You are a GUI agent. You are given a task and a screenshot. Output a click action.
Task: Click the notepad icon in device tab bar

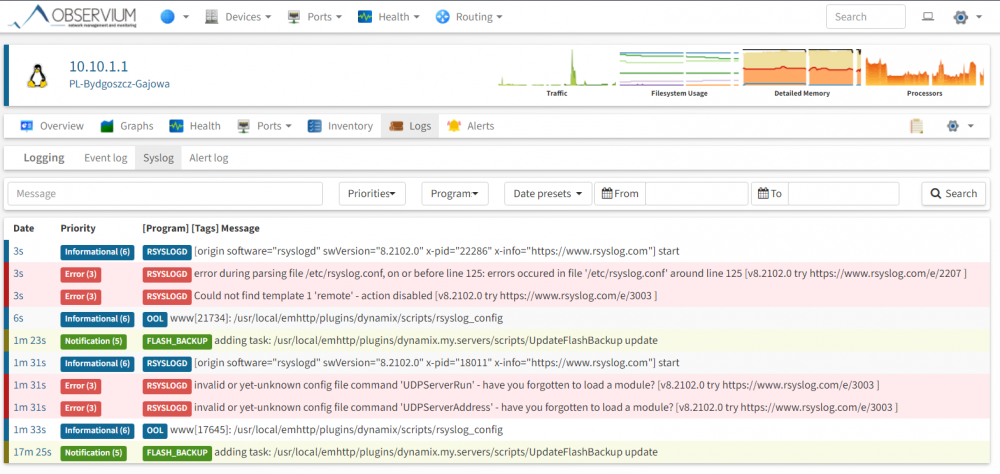click(x=916, y=126)
